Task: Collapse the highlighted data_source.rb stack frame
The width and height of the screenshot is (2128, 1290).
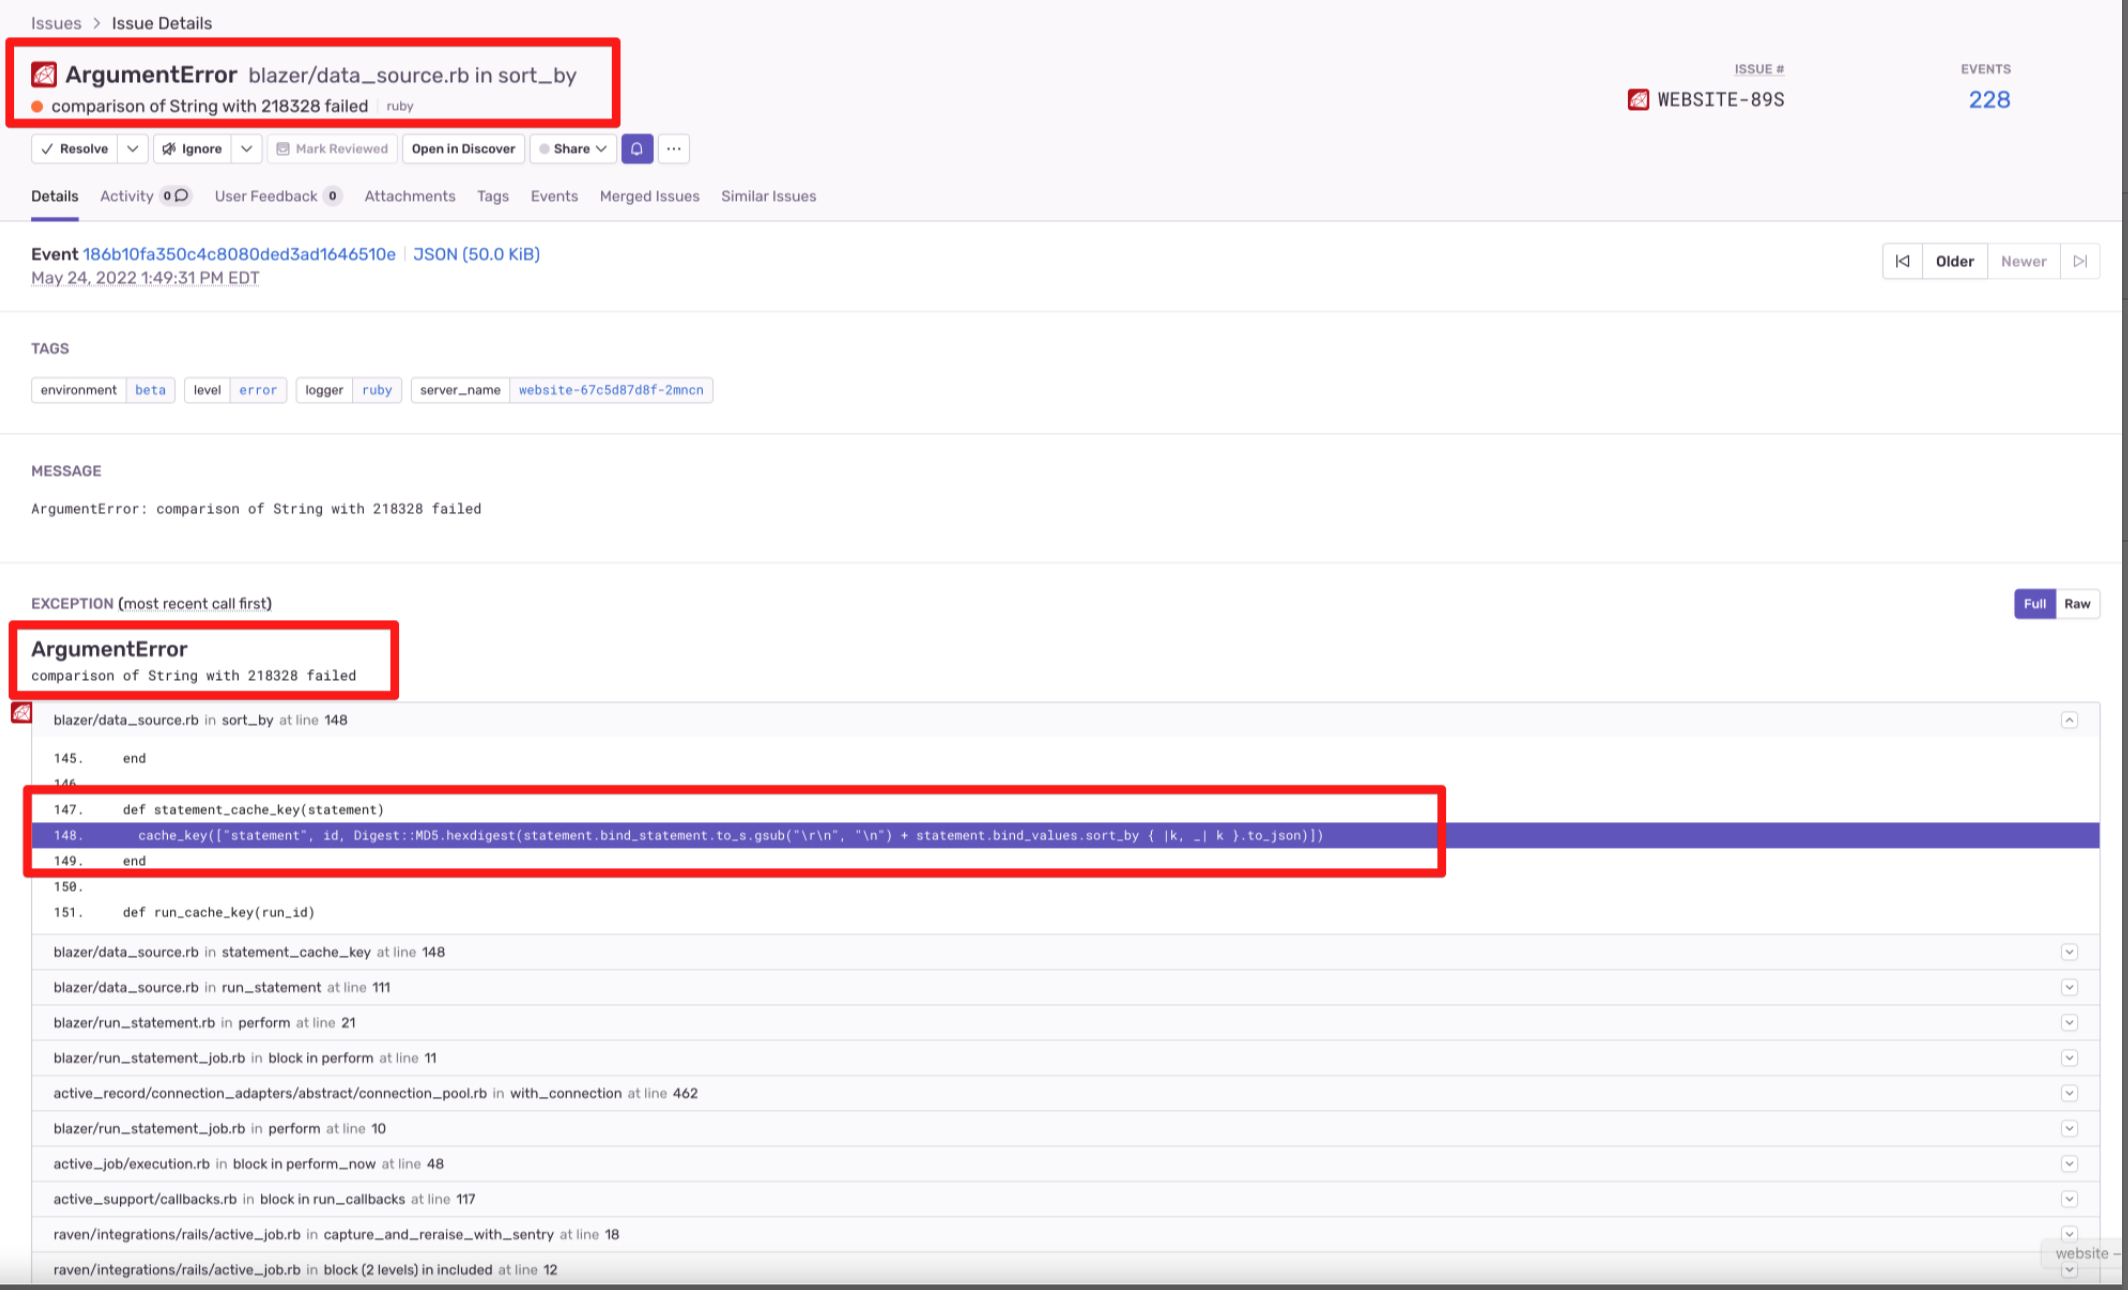Action: [x=2068, y=719]
